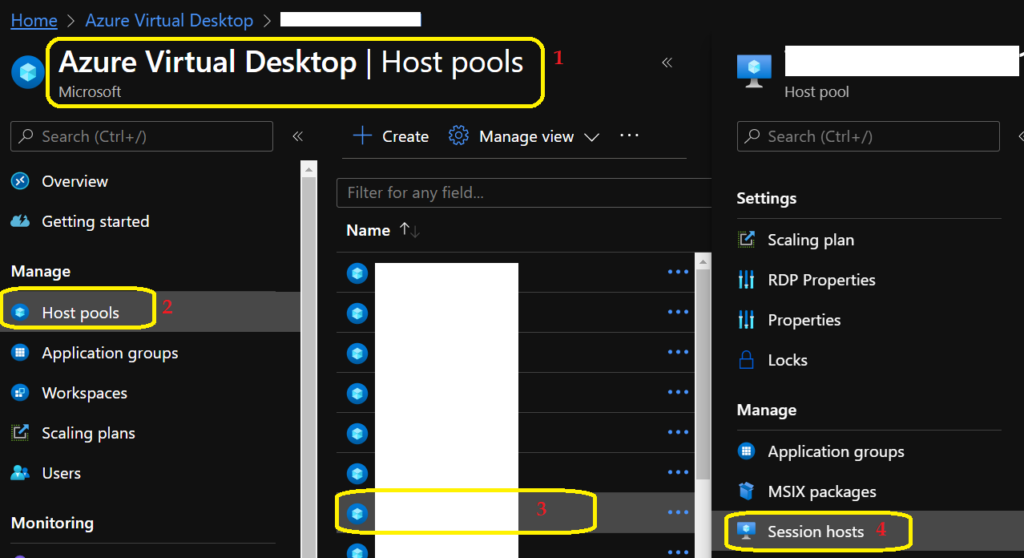Image resolution: width=1024 pixels, height=558 pixels.
Task: Click the Getting started cloud icon
Action: click(20, 222)
